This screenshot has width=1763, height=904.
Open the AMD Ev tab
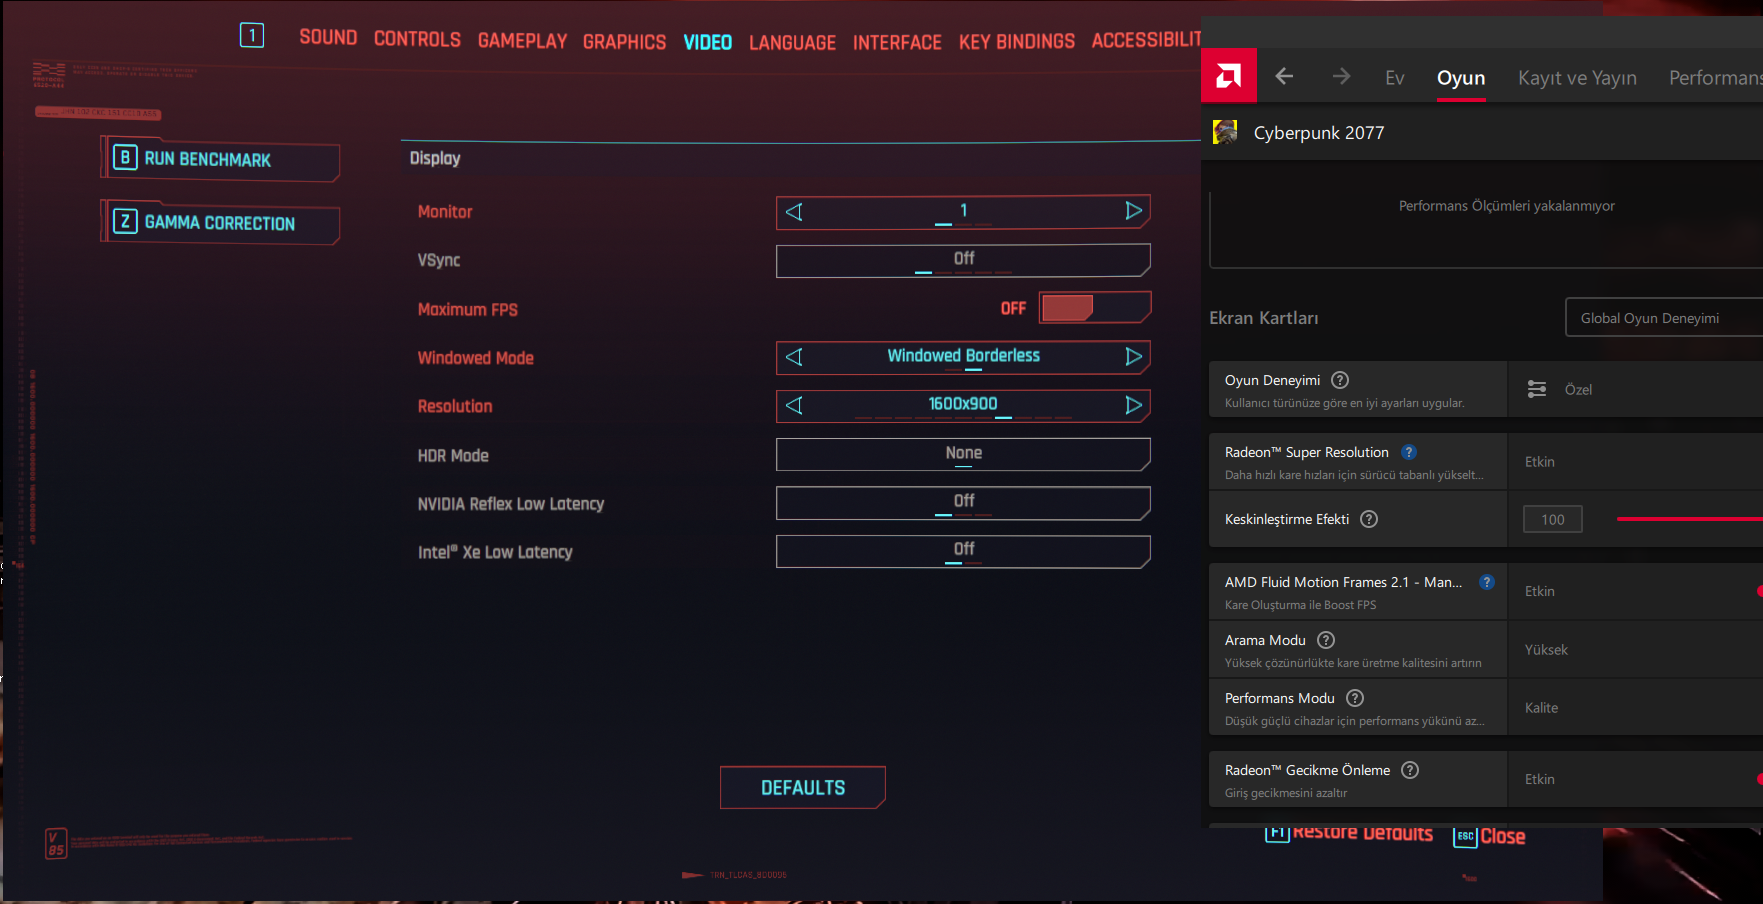pos(1395,78)
